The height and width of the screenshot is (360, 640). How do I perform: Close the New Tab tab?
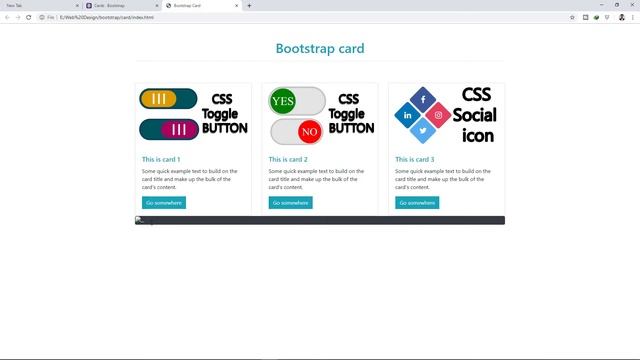pyautogui.click(x=77, y=6)
